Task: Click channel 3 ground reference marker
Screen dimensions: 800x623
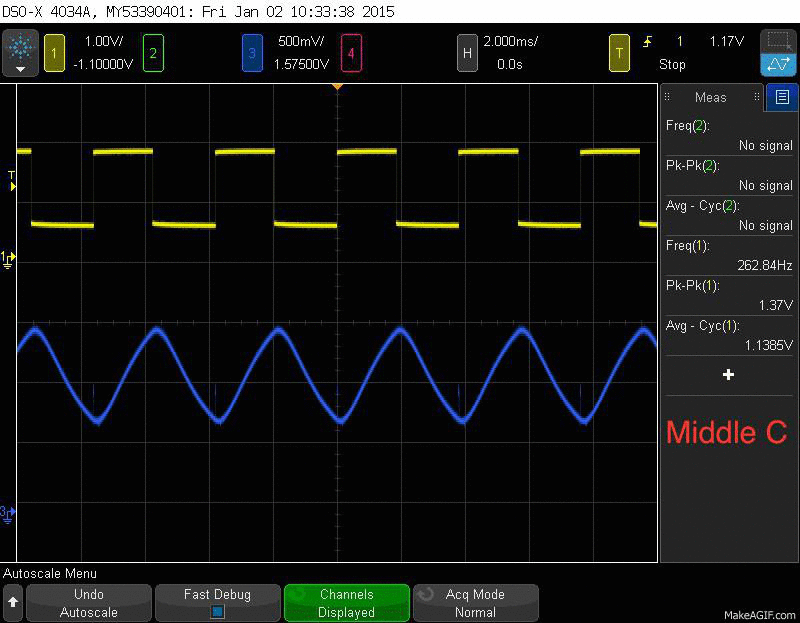Action: point(8,514)
